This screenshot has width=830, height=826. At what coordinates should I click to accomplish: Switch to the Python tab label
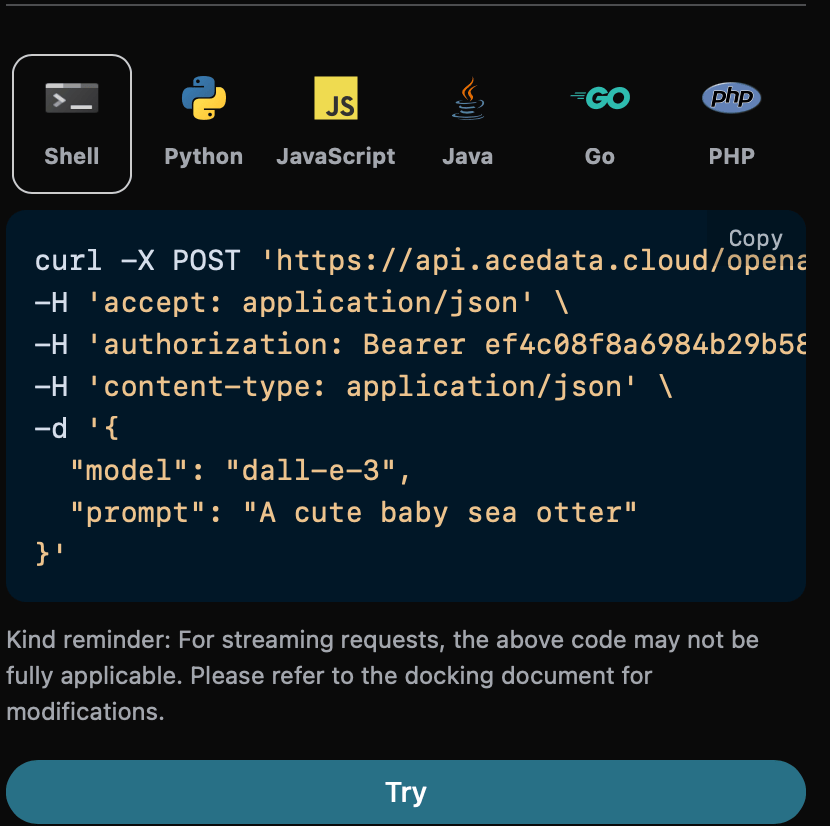click(204, 157)
